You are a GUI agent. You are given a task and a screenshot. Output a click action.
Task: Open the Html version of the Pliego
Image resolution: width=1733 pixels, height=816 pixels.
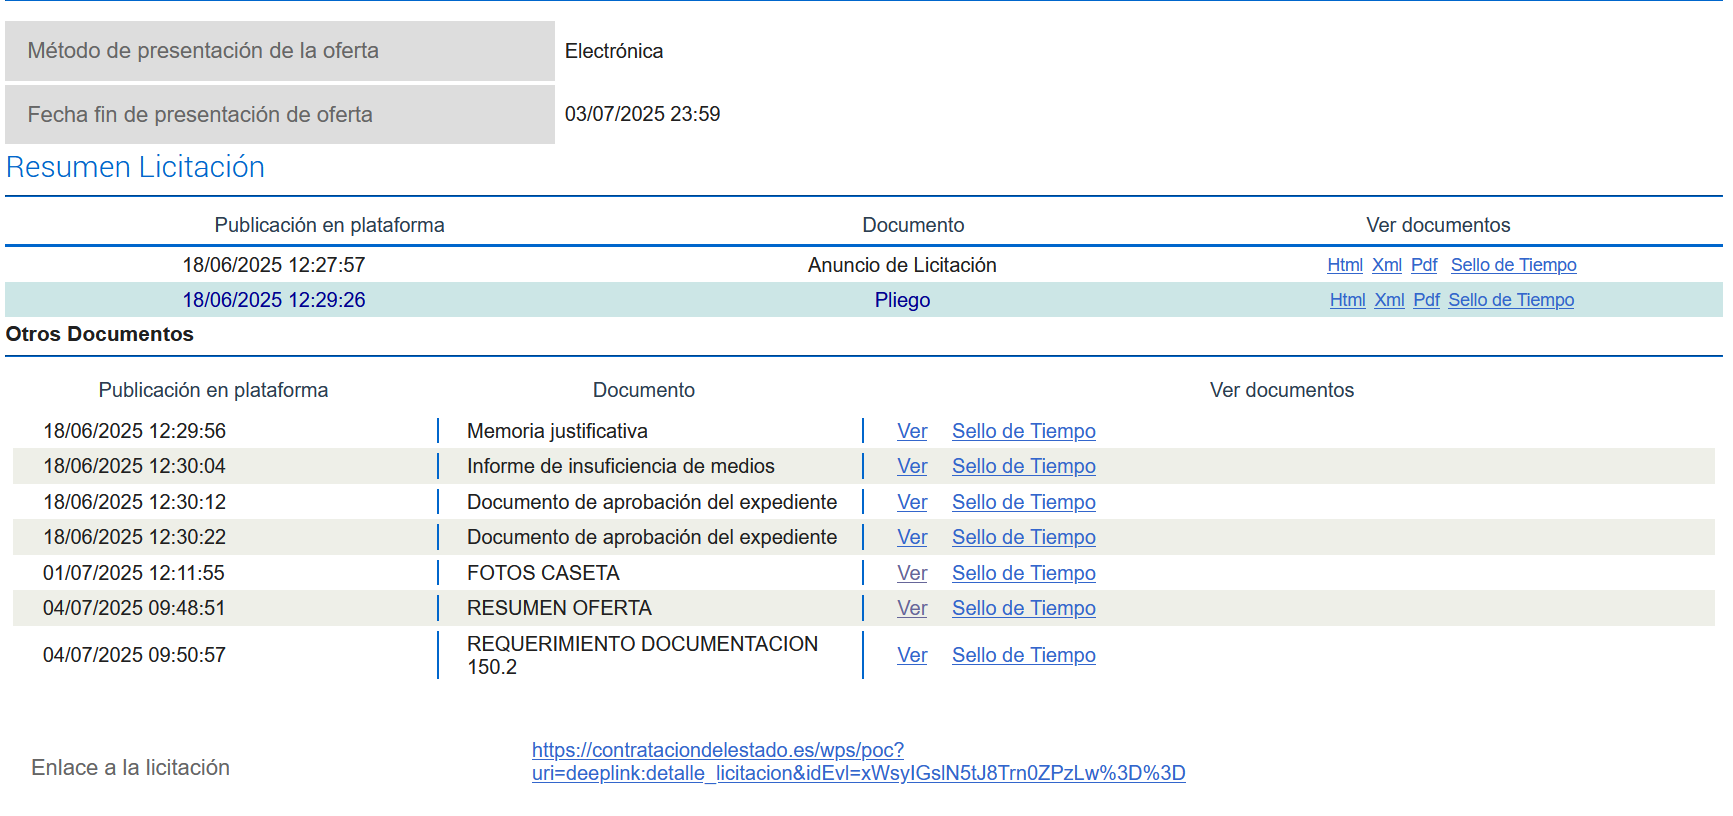click(x=1347, y=300)
